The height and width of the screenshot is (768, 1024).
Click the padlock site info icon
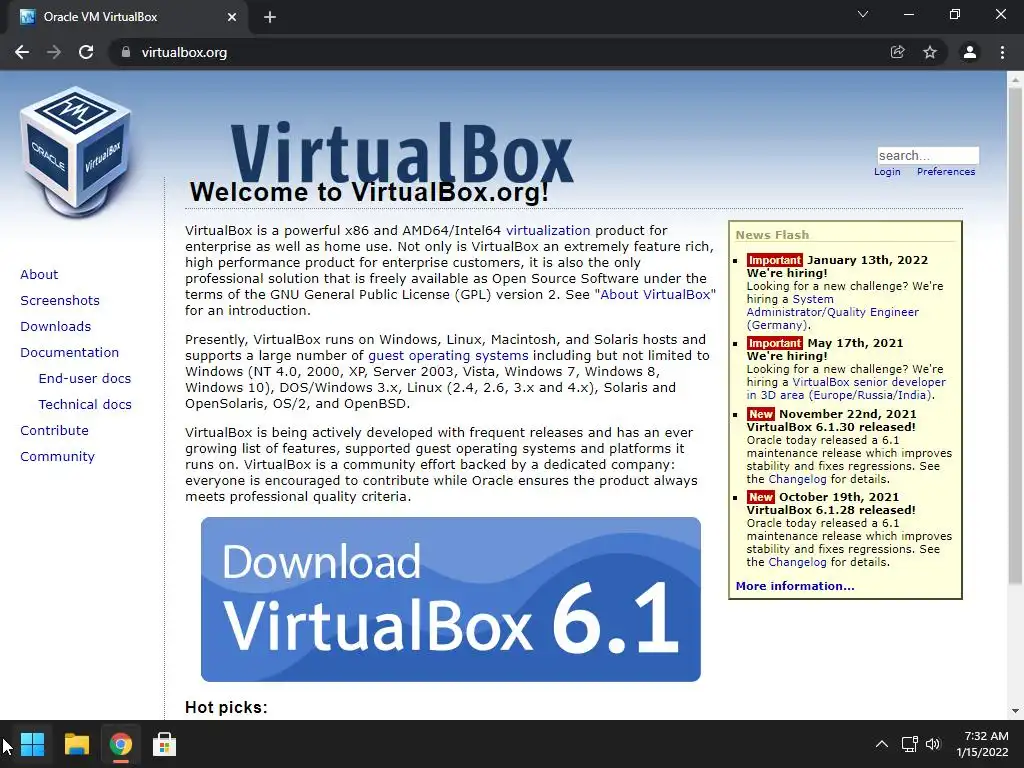[126, 52]
